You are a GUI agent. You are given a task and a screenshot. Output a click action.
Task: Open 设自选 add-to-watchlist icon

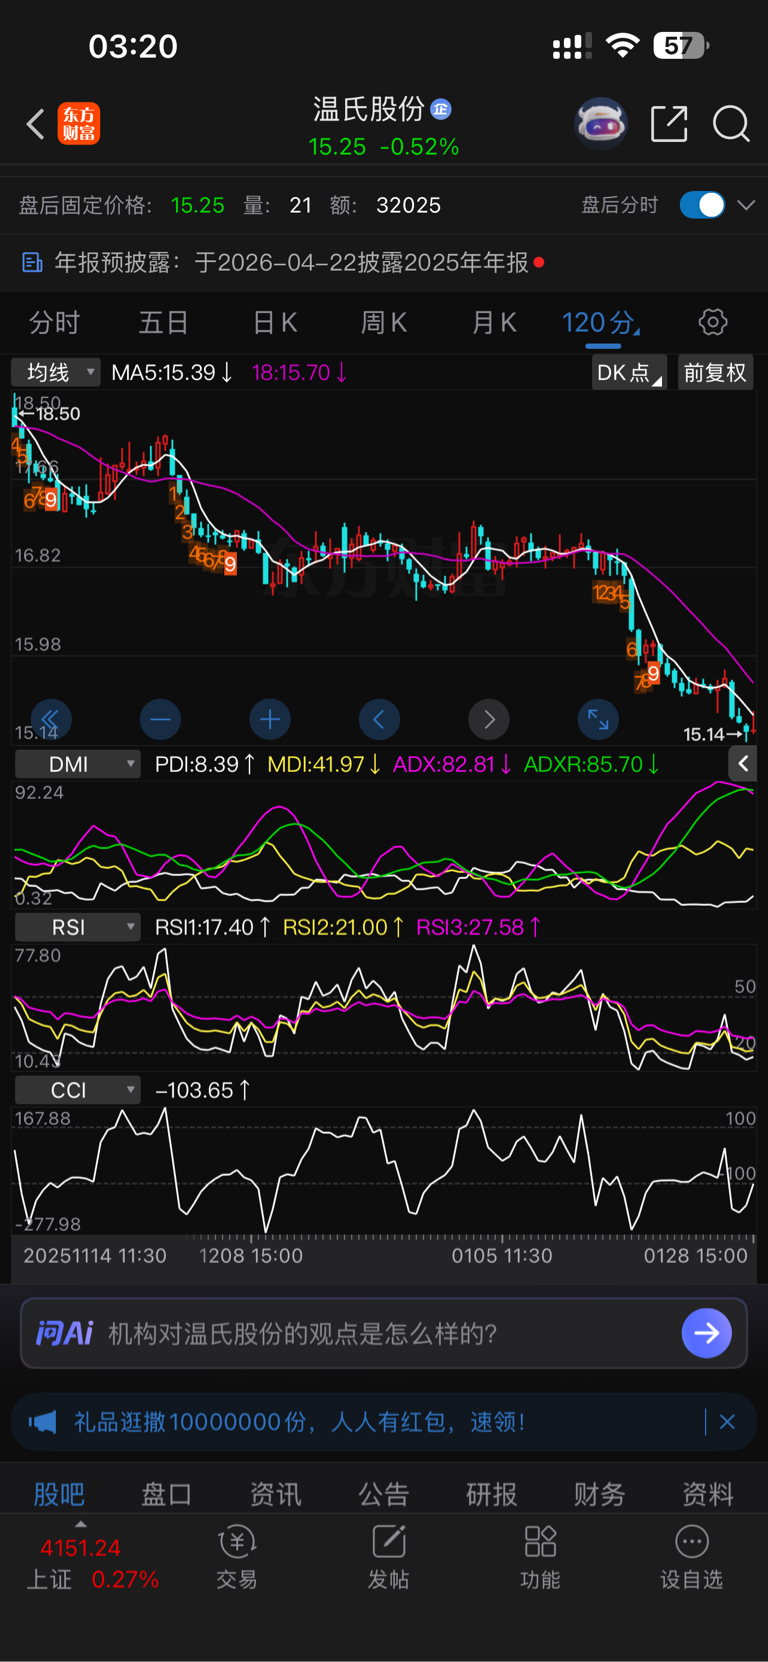coord(691,1558)
